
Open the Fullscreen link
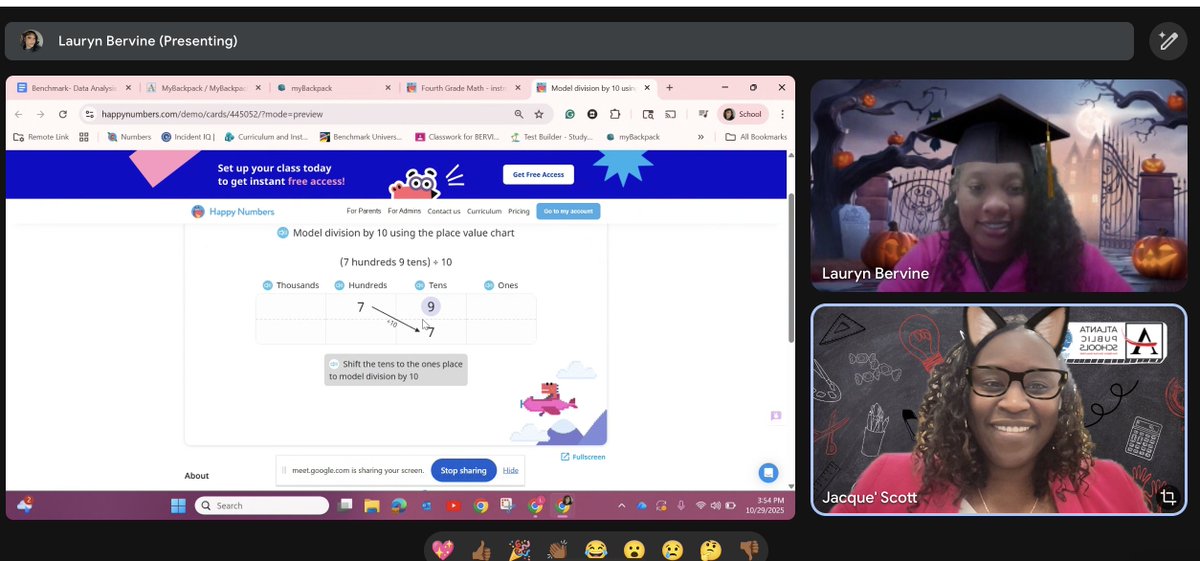[x=583, y=457]
